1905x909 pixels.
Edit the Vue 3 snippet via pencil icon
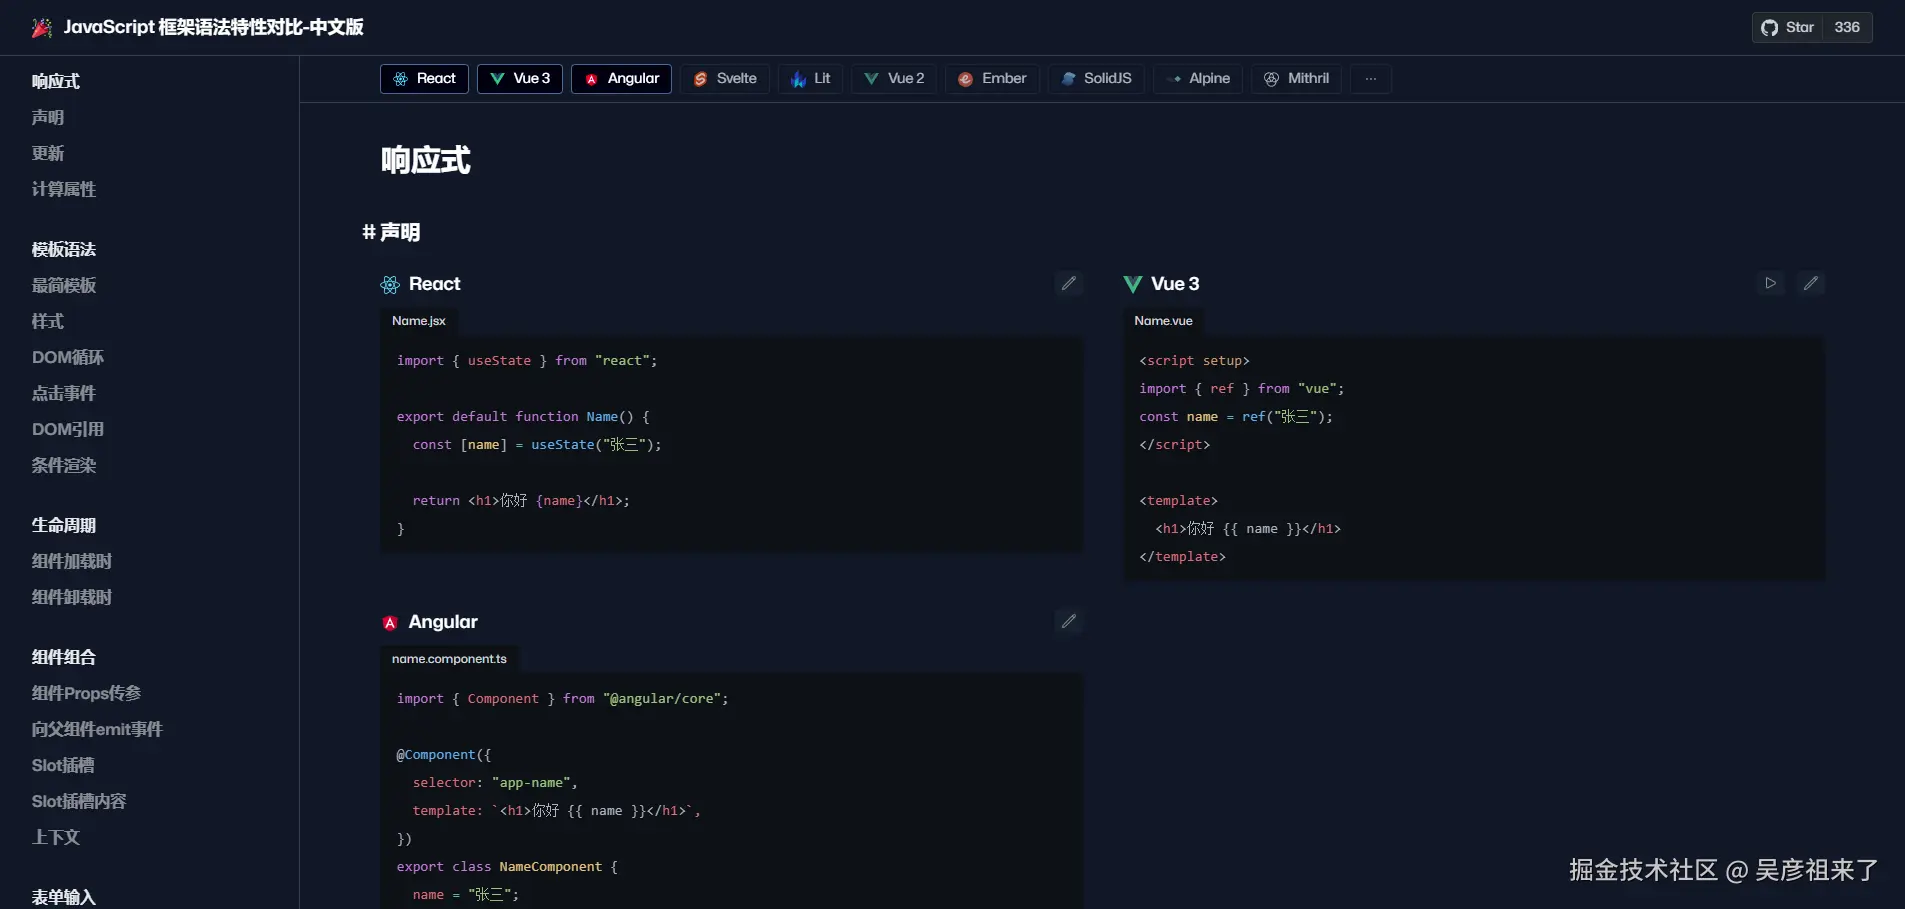click(x=1811, y=284)
